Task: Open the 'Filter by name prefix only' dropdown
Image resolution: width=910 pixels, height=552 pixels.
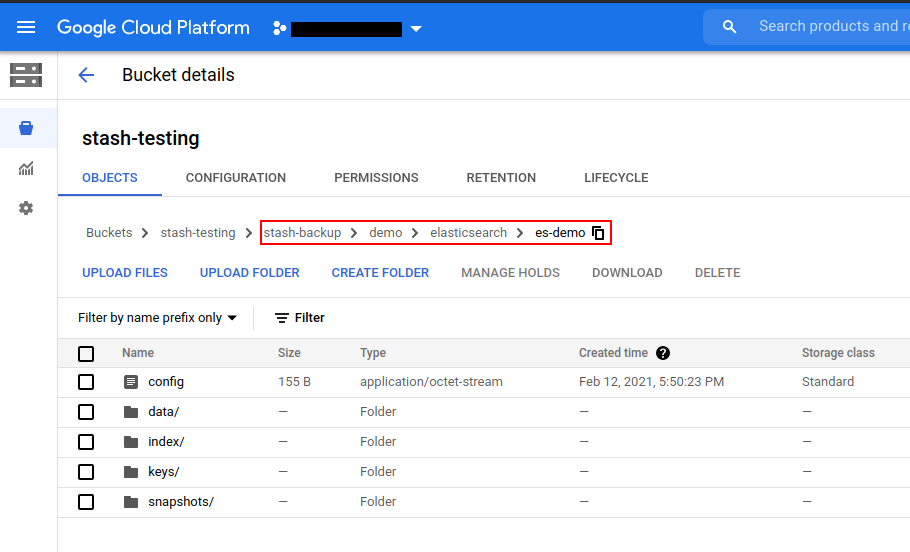Action: [x=158, y=318]
